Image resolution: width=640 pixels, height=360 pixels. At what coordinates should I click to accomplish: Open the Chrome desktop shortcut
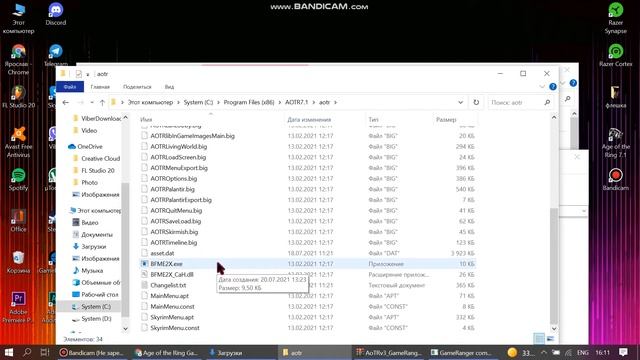pyautogui.click(x=18, y=60)
